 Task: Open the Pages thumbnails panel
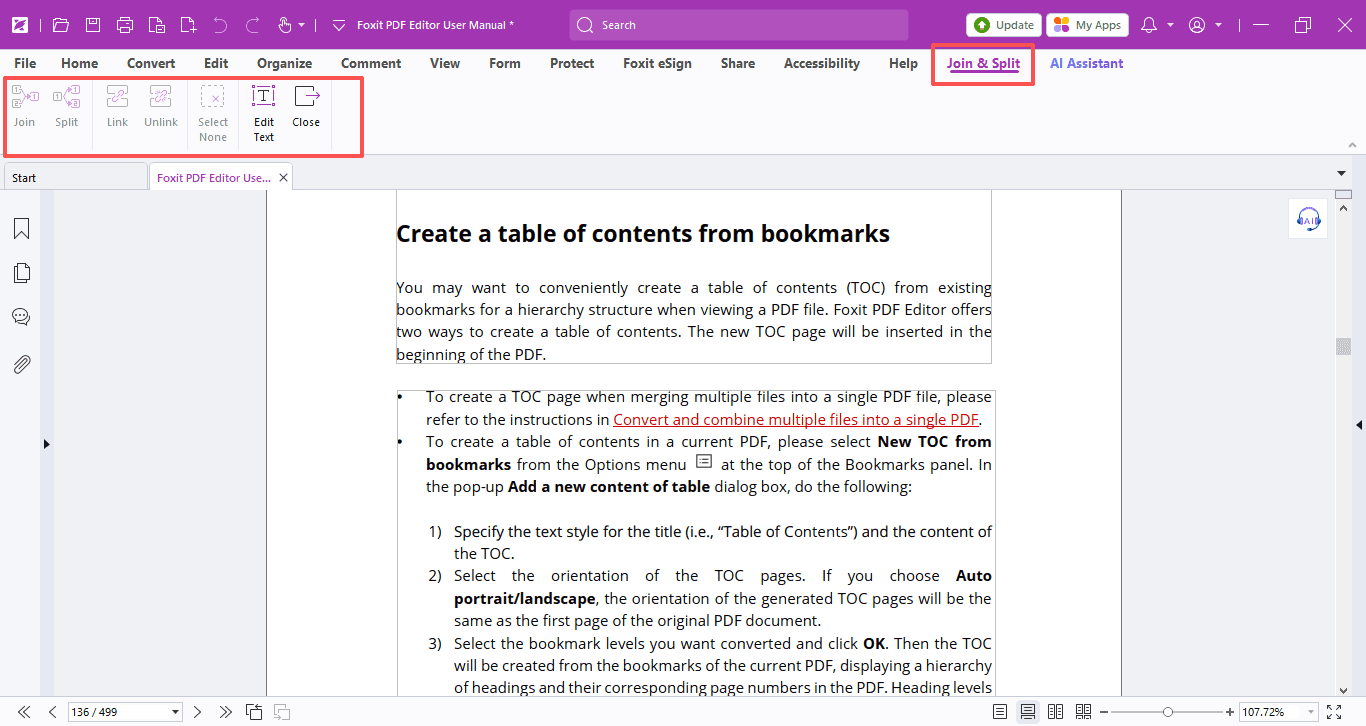pos(21,273)
